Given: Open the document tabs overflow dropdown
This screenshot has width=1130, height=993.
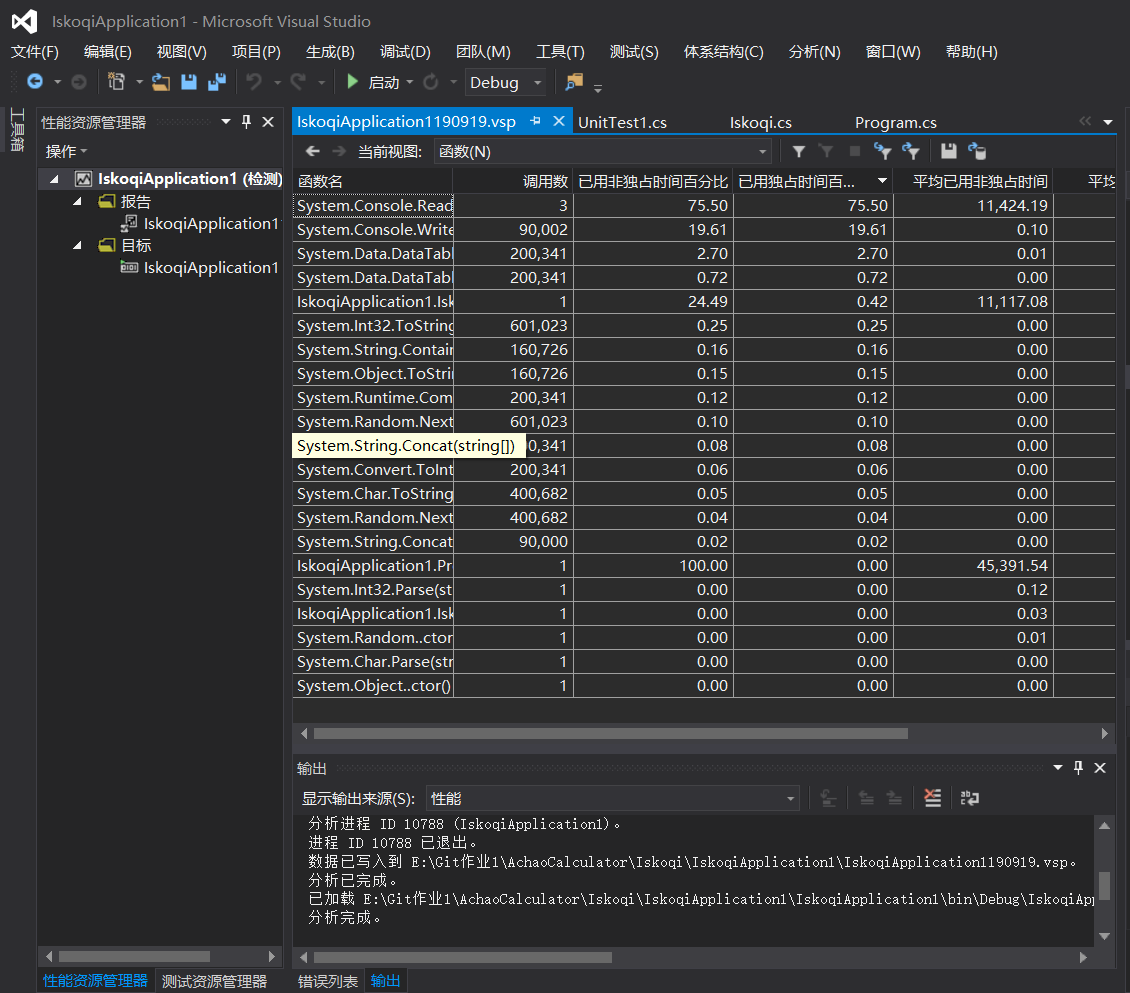Looking at the screenshot, I should click(x=1108, y=122).
